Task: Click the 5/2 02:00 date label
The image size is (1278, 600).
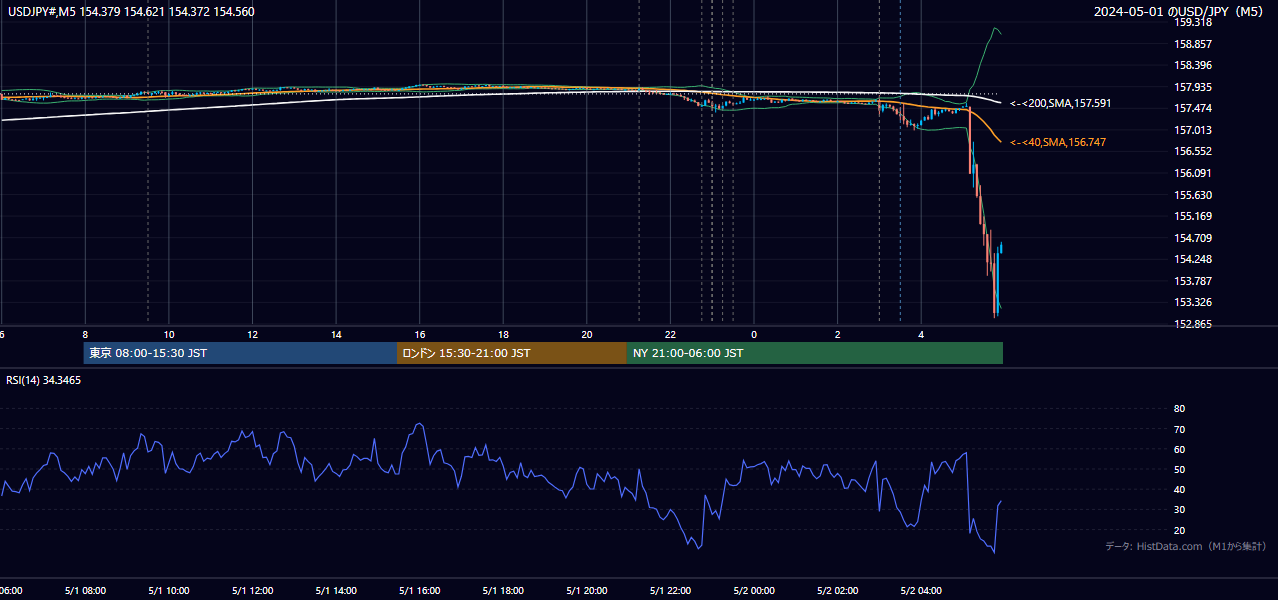Action: pyautogui.click(x=838, y=591)
